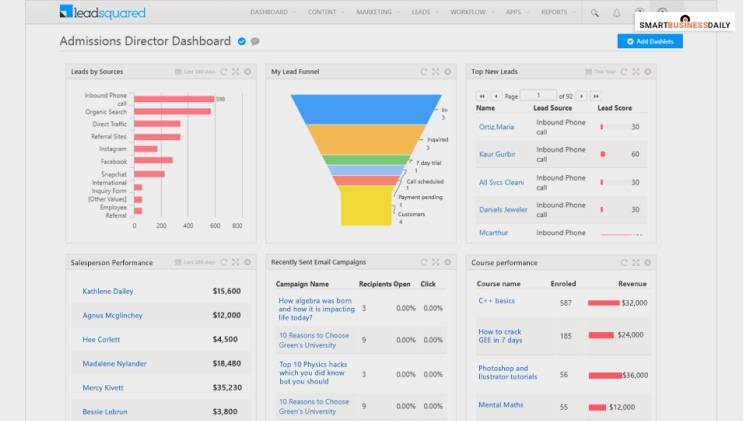Open Salesperson Performance settings gear
This screenshot has width=743, height=421.
(x=247, y=262)
